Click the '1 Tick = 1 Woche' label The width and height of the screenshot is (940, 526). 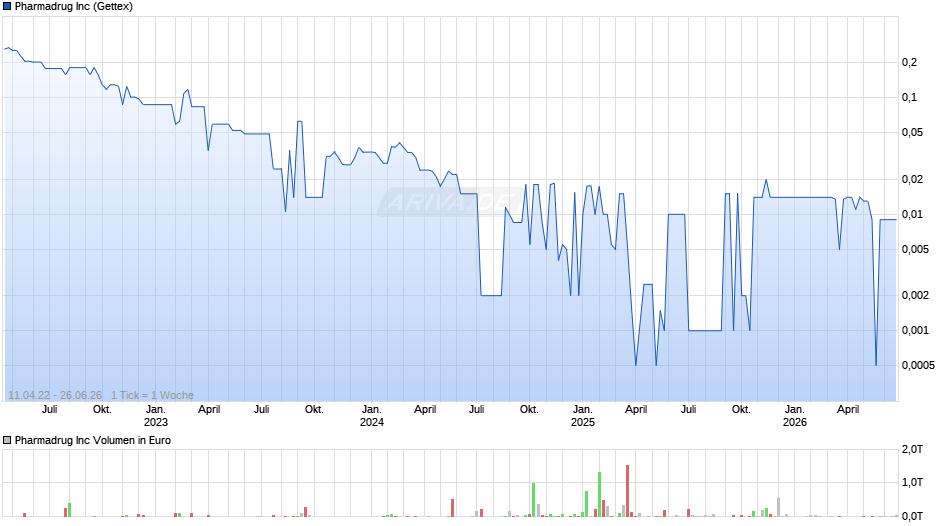[152, 395]
